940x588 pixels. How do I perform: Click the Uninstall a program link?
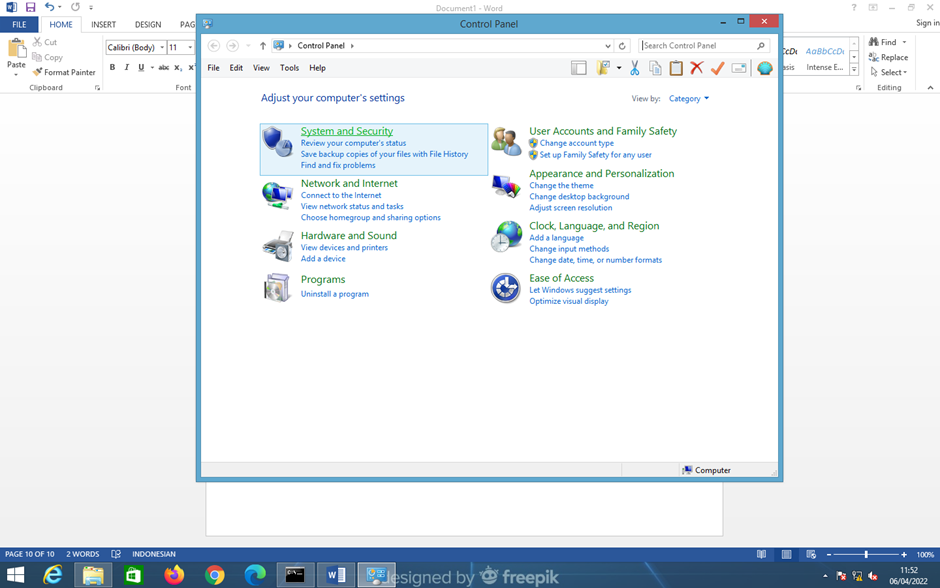point(335,294)
